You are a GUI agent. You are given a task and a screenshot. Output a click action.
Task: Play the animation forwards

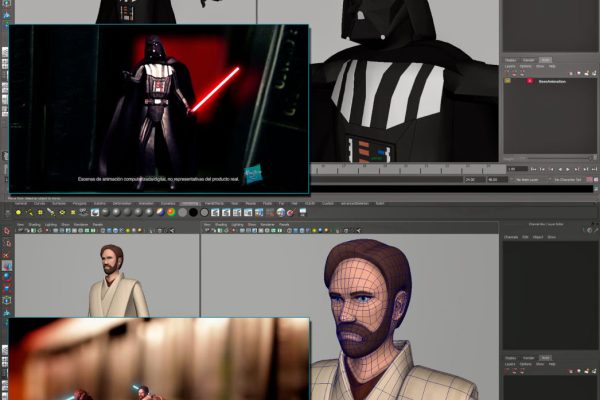click(568, 169)
